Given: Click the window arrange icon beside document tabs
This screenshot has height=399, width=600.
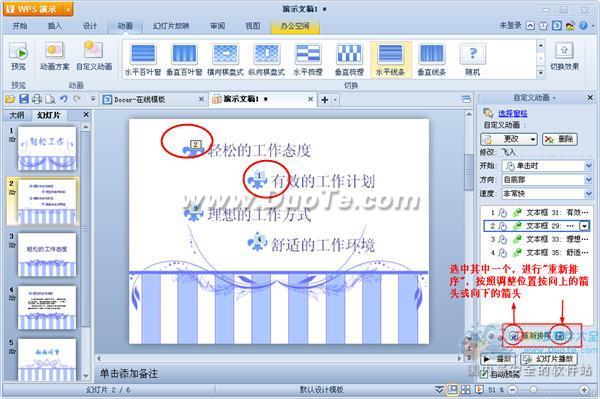Looking at the screenshot, I should point(466,99).
